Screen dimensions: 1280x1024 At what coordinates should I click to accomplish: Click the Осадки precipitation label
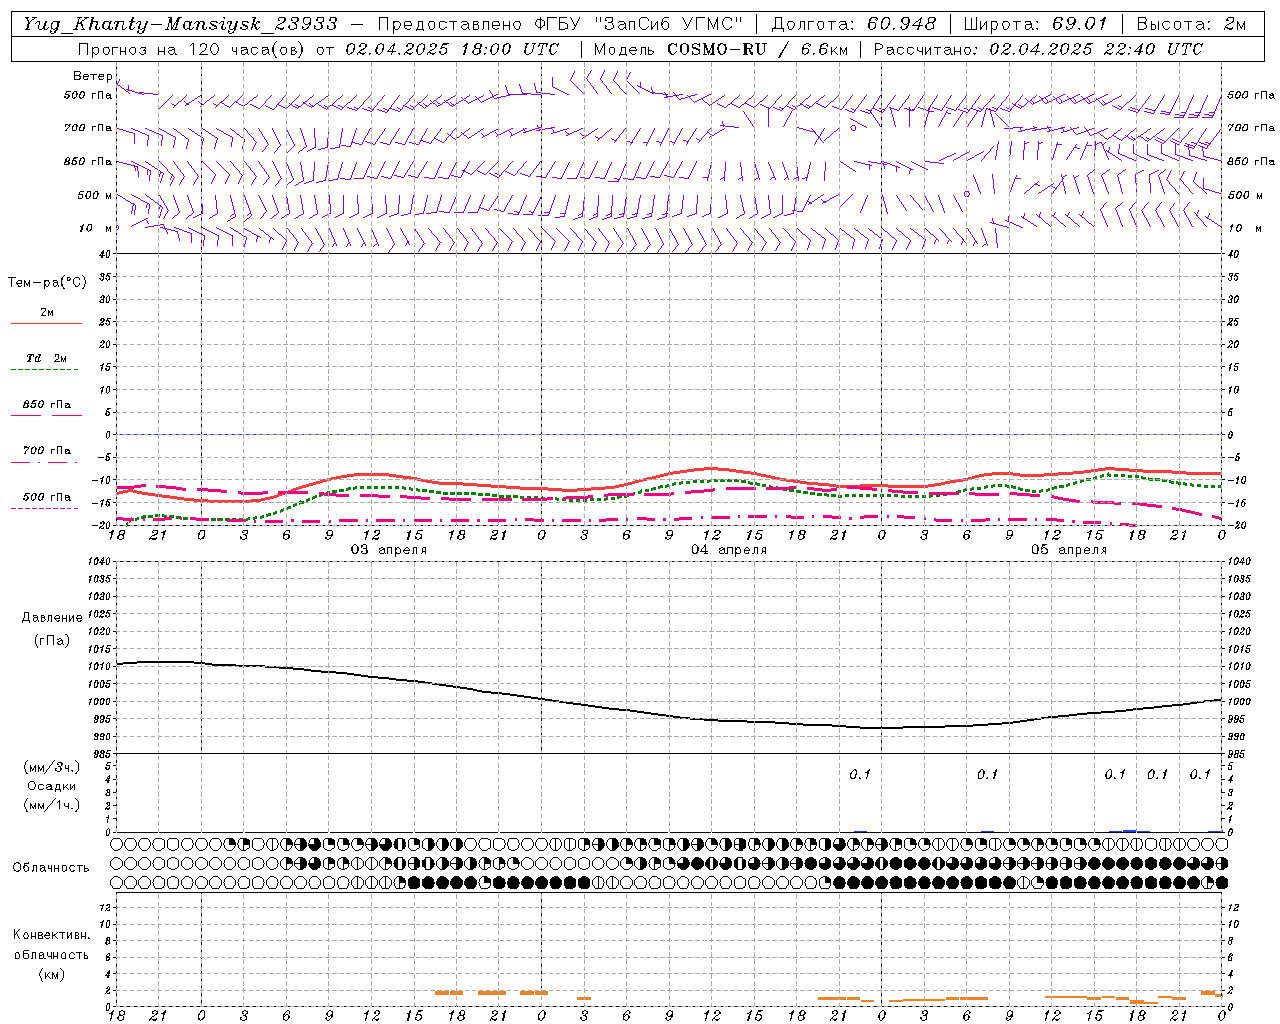coord(51,786)
